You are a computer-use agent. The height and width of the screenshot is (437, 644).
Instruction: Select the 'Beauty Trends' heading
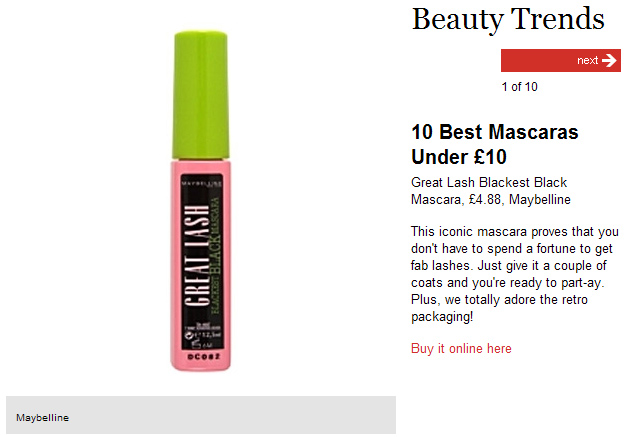tap(508, 19)
